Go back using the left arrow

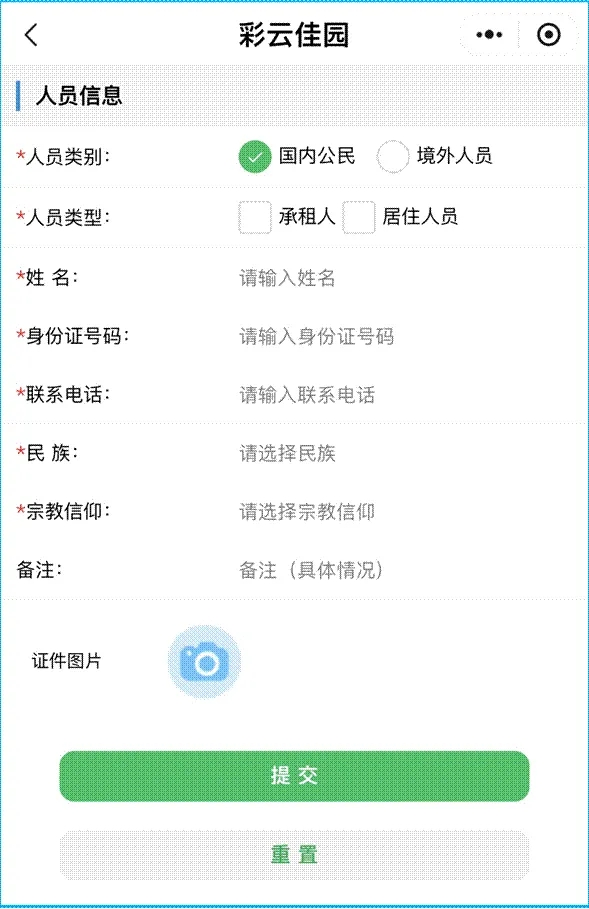click(31, 35)
